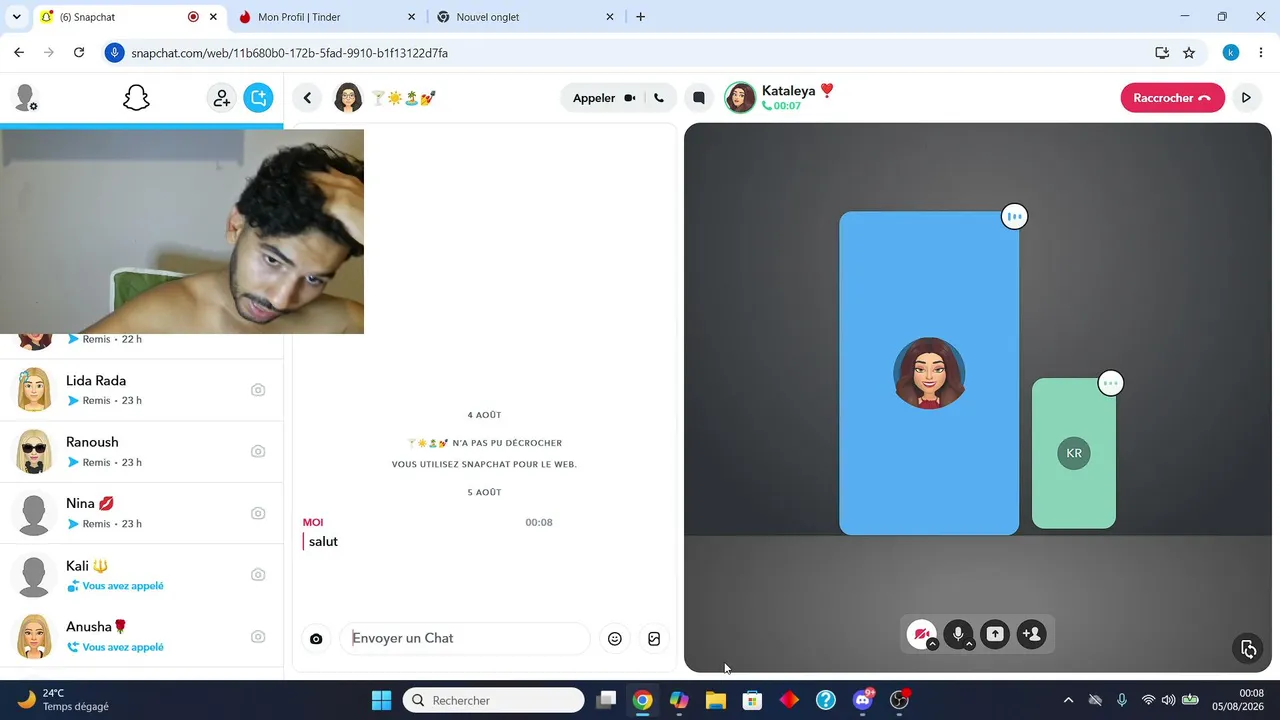This screenshot has width=1280, height=720.
Task: Click the Appeler call label
Action: pyautogui.click(x=594, y=98)
